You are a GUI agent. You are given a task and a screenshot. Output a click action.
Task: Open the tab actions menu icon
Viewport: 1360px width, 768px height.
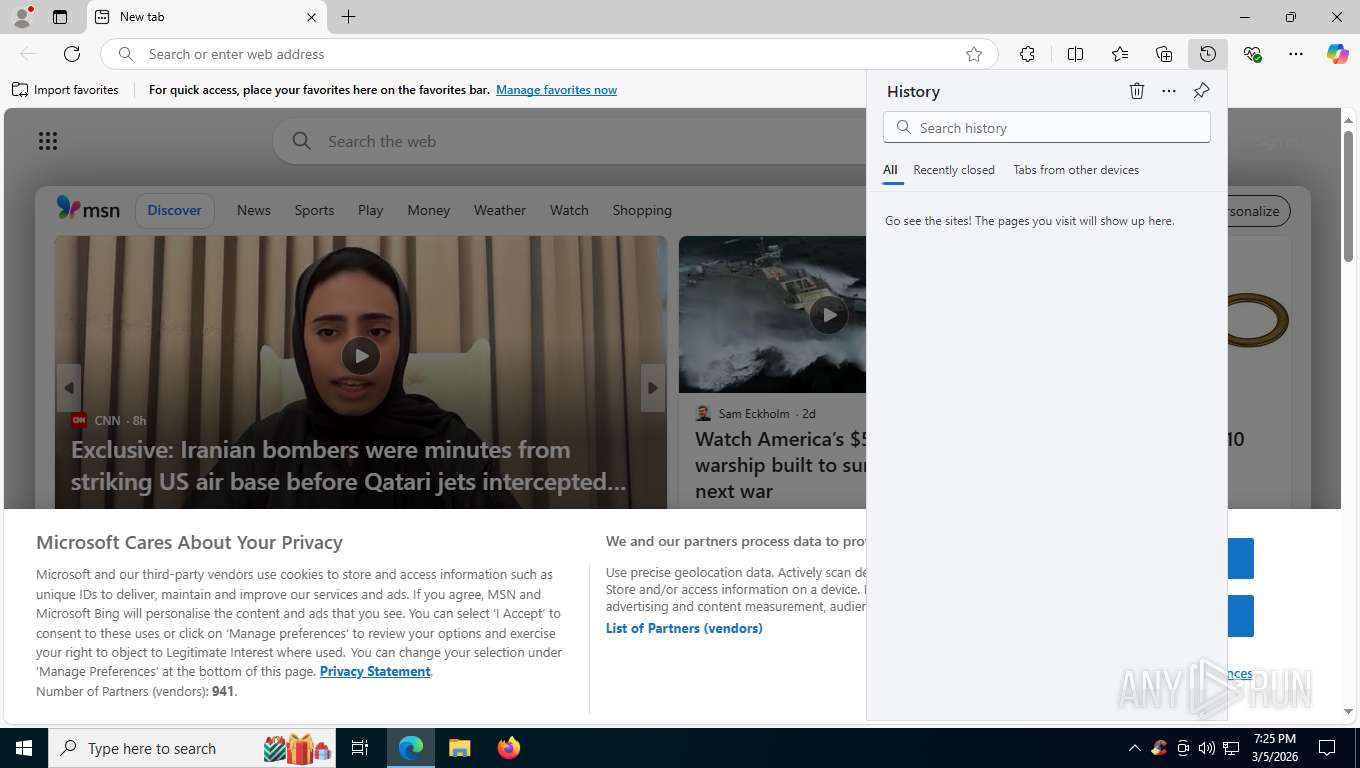60,17
